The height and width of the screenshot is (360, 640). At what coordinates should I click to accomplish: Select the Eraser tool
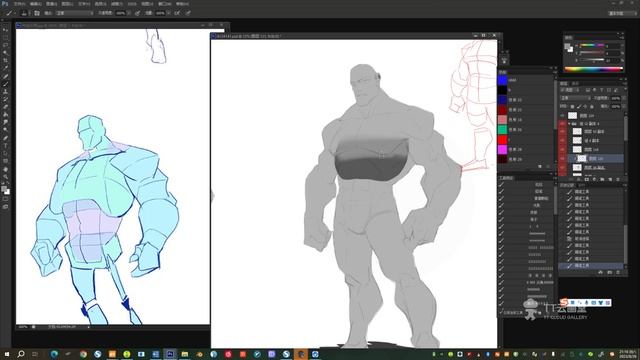pos(5,107)
